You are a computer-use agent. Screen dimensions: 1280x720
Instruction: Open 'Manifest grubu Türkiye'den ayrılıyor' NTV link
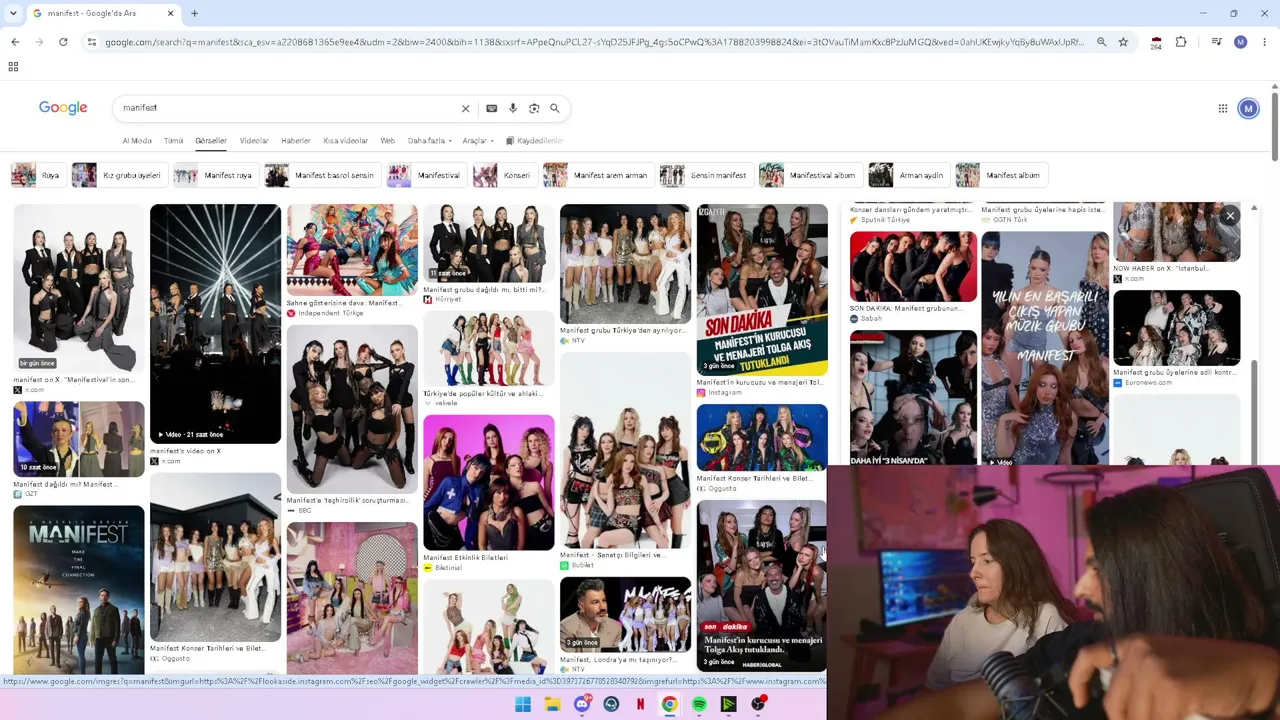click(623, 330)
